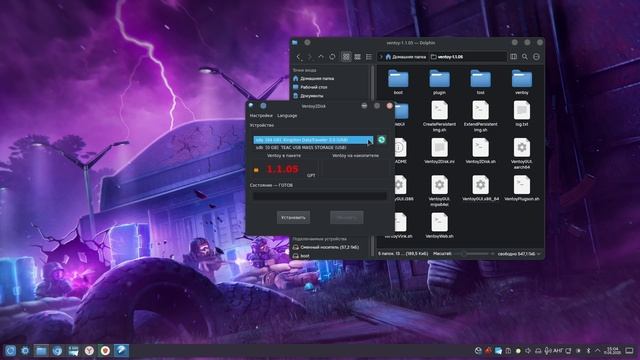640x360 pixels.
Task: Open system settings gear from taskbar
Action: pyautogui.click(x=25, y=351)
